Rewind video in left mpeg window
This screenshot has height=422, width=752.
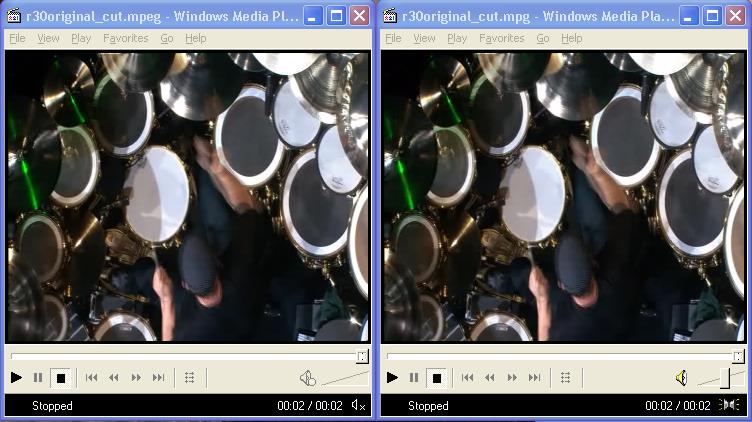114,378
